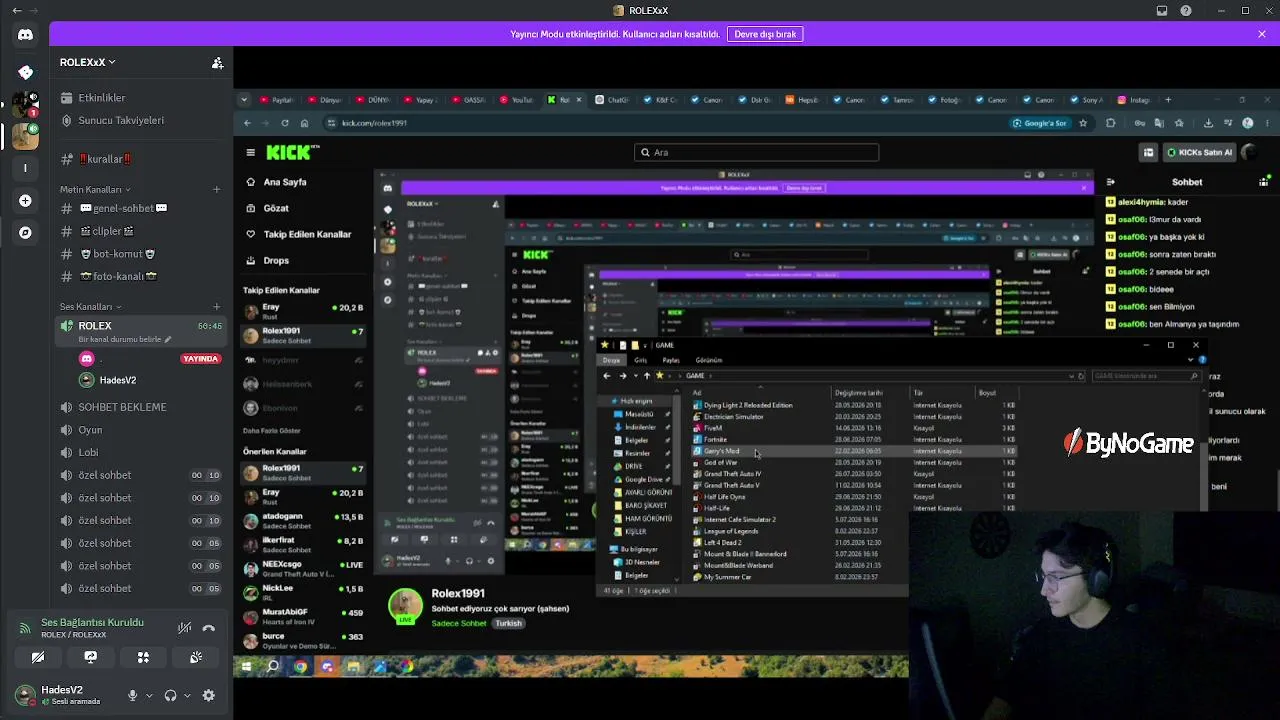Image resolution: width=1280 pixels, height=720 pixels.
Task: Open the ROLEXxX server name dropdown
Action: [x=87, y=62]
